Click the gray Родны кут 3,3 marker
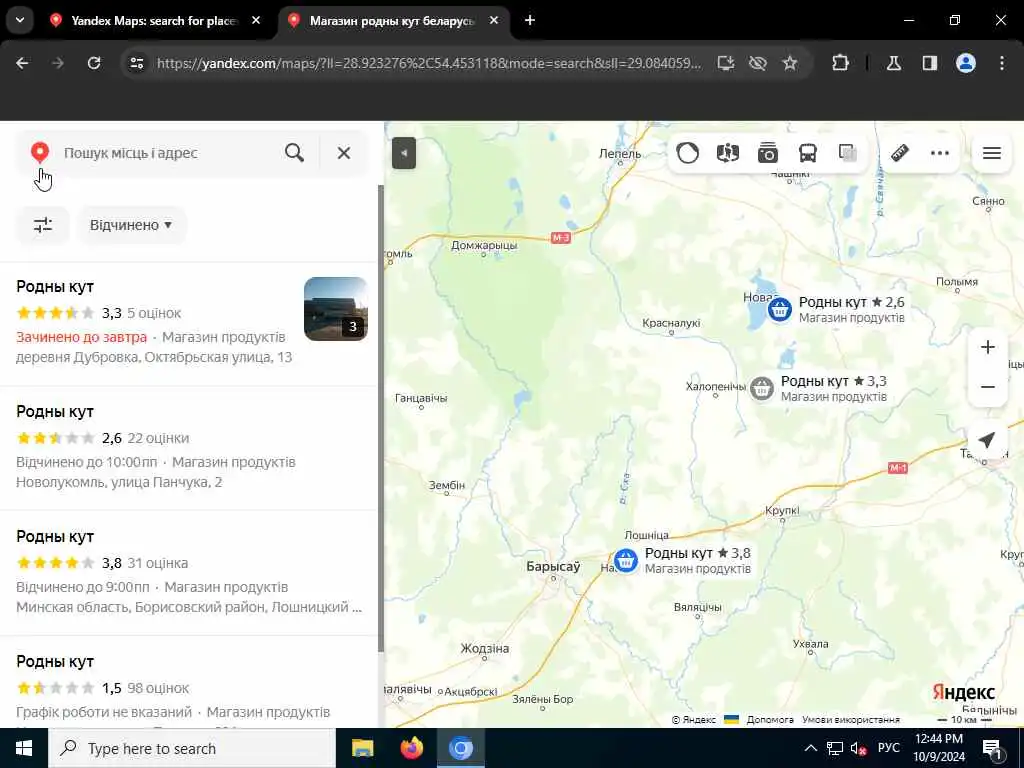The width and height of the screenshot is (1024, 768). click(x=761, y=388)
